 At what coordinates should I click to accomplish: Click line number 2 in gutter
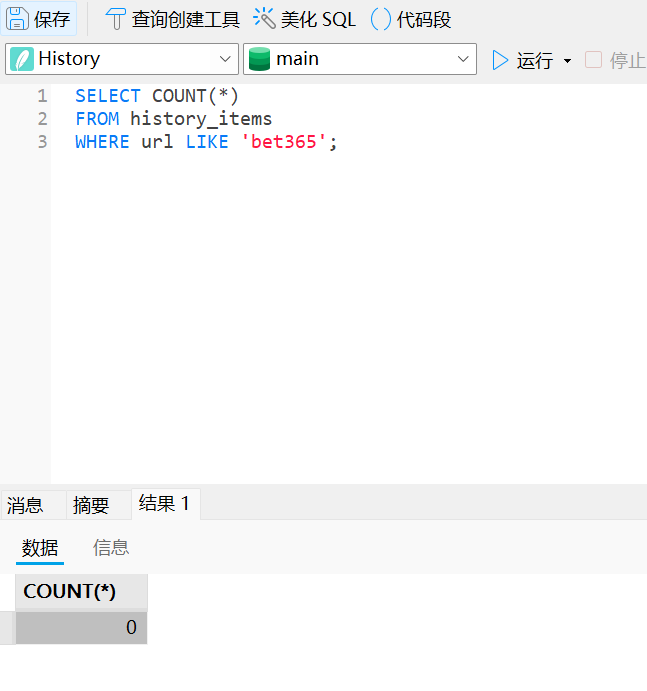[x=42, y=119]
